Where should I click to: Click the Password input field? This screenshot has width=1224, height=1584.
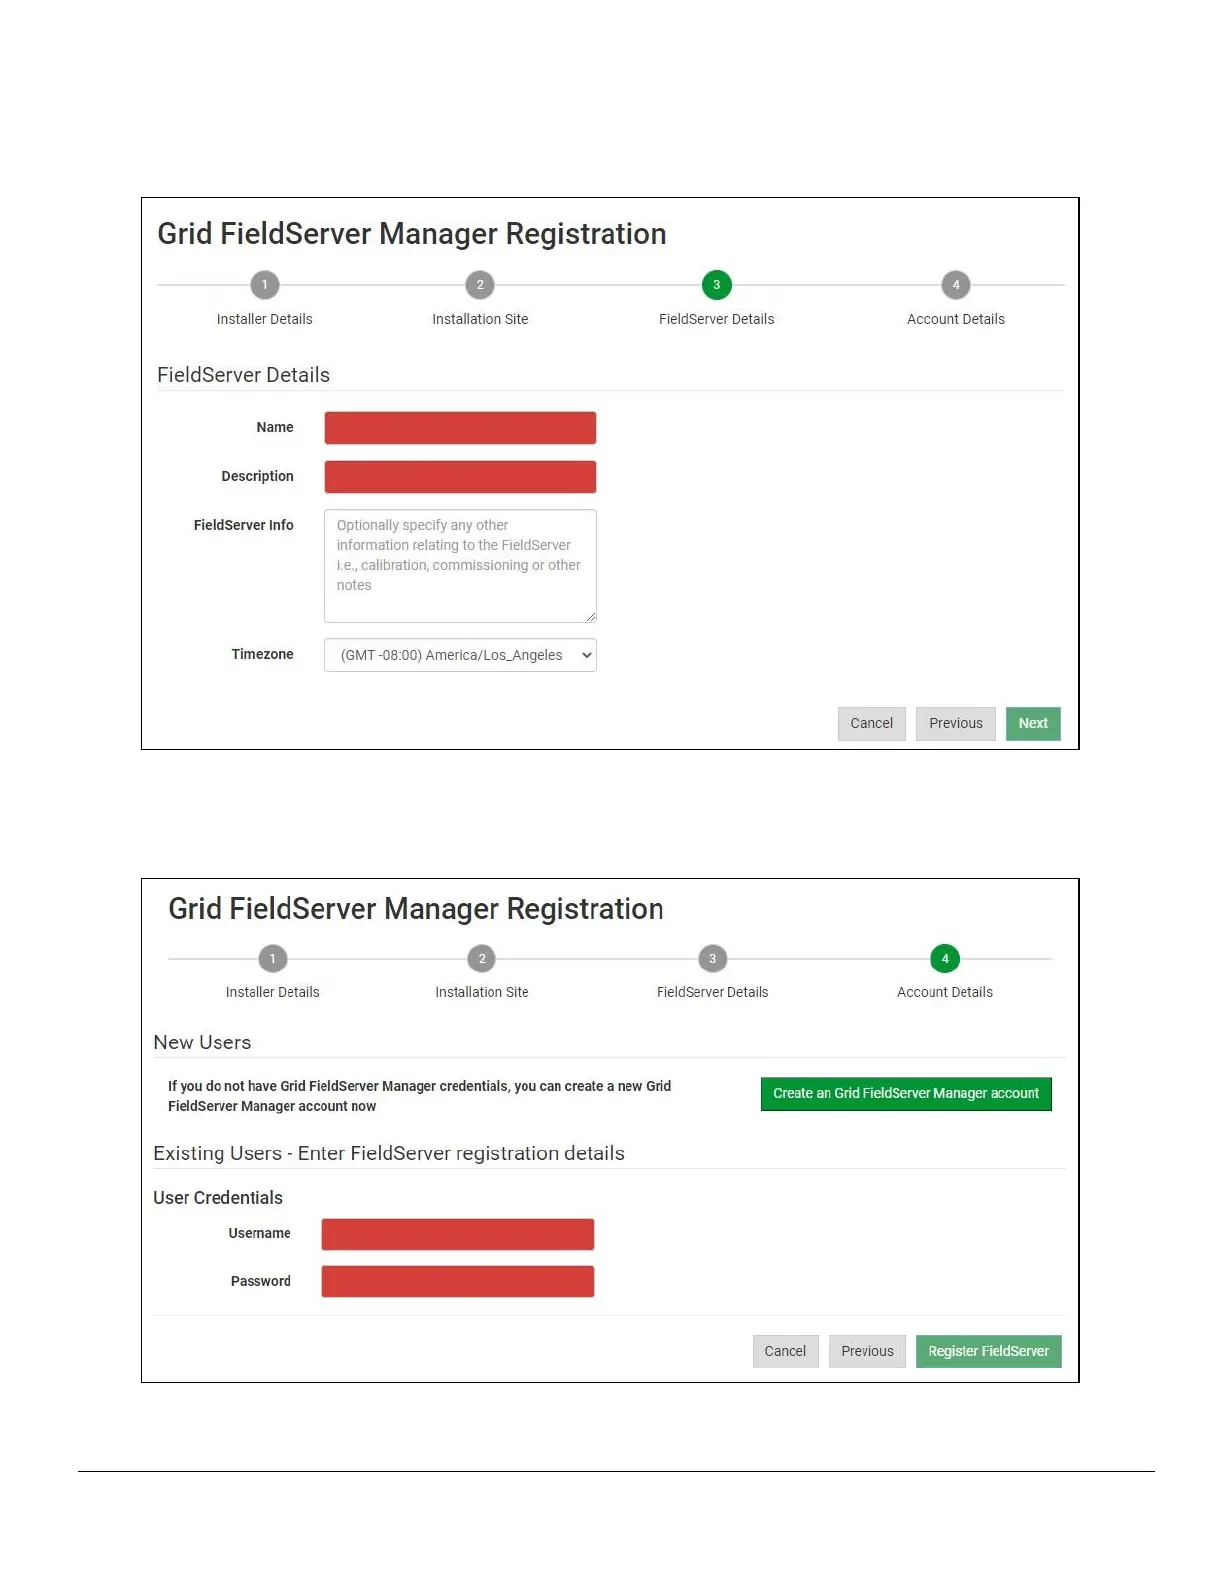pos(458,1282)
